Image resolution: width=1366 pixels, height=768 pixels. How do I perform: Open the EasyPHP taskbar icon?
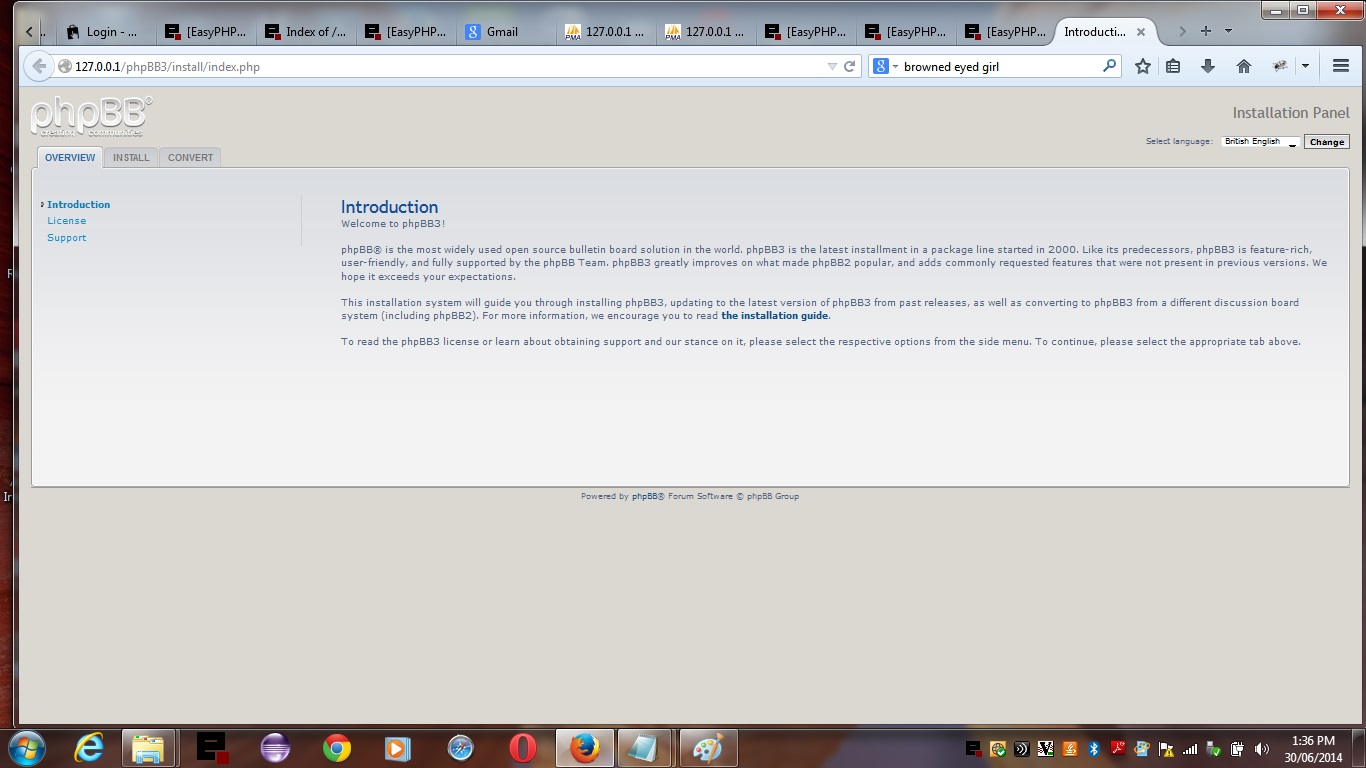tap(212, 747)
